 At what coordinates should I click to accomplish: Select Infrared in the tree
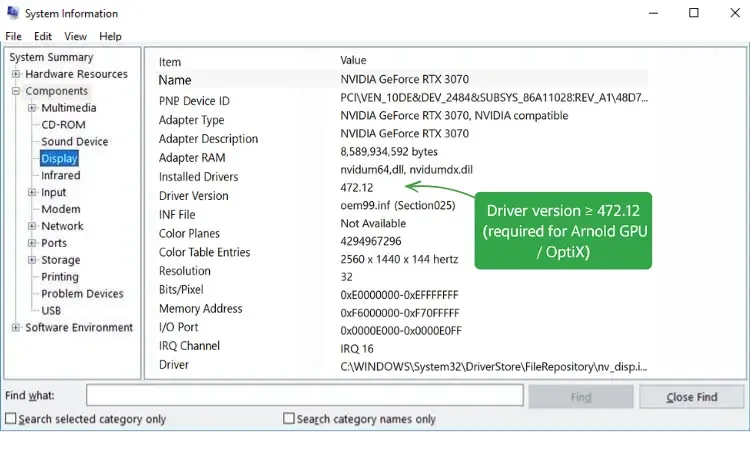[61, 176]
